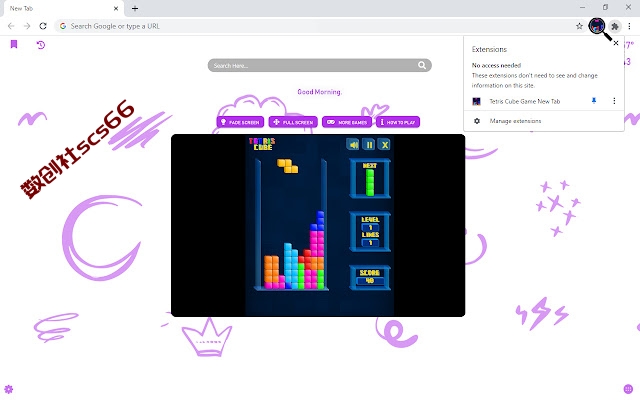The width and height of the screenshot is (640, 400).
Task: Select the New Tab browser tab
Action: (x=62, y=8)
